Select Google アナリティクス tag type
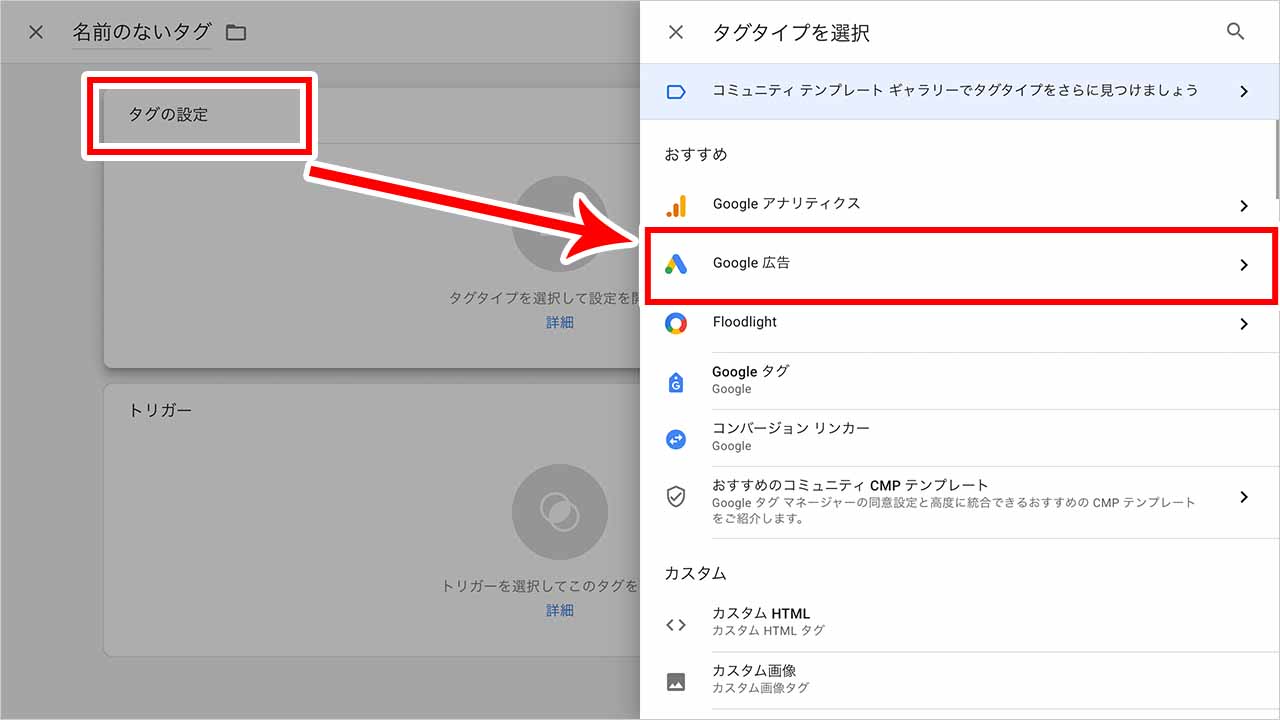The width and height of the screenshot is (1280, 720). click(x=960, y=204)
